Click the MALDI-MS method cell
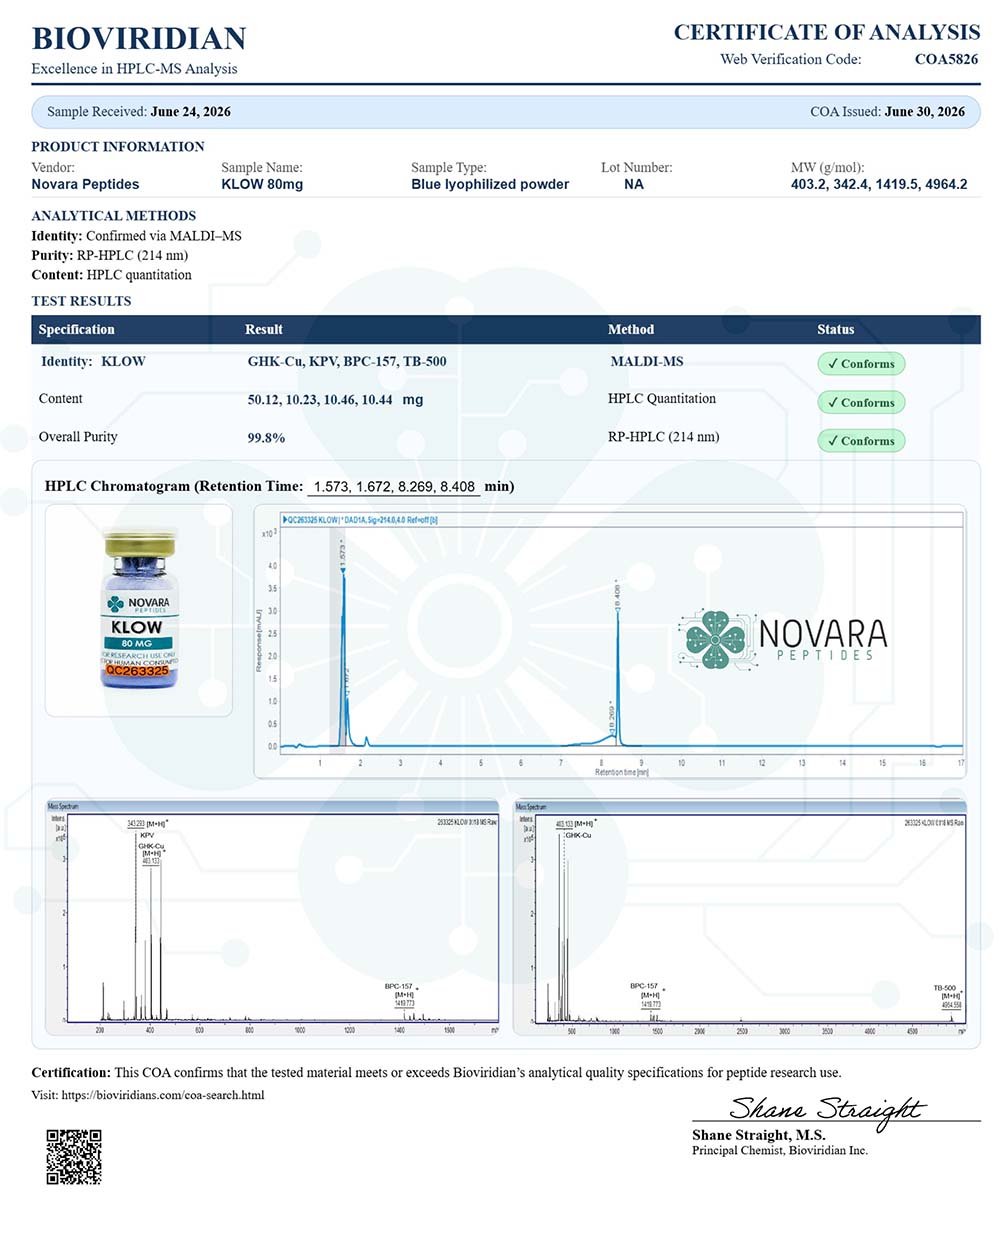Image resolution: width=1000 pixels, height=1239 pixels. point(647,362)
